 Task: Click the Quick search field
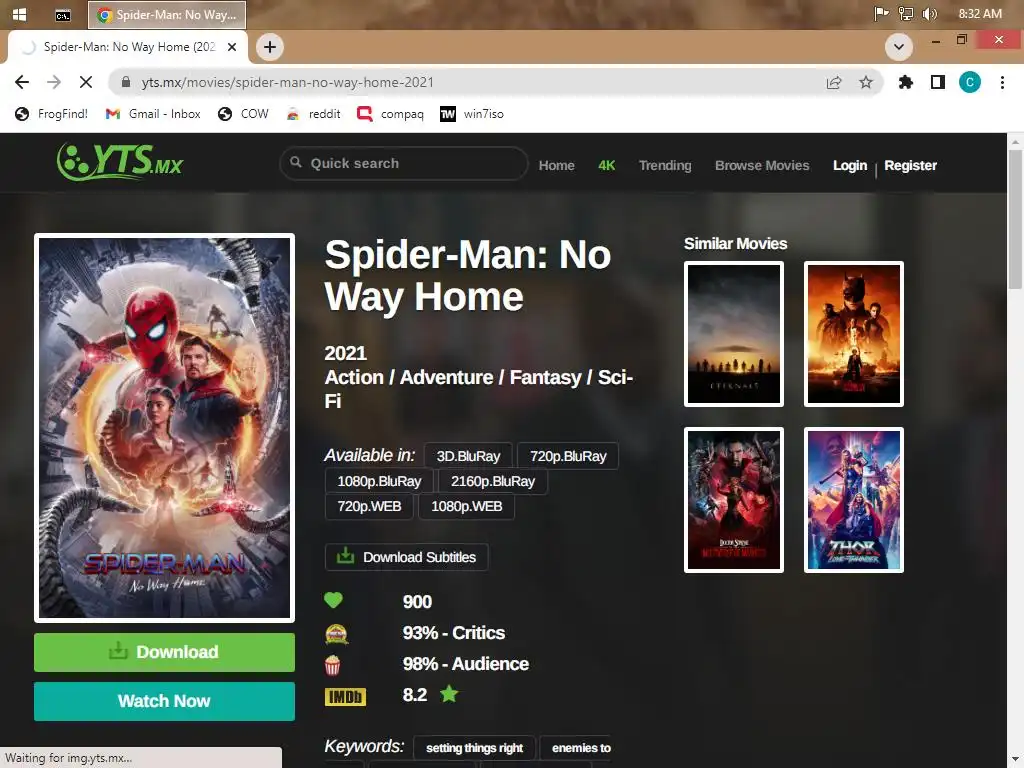(x=404, y=163)
